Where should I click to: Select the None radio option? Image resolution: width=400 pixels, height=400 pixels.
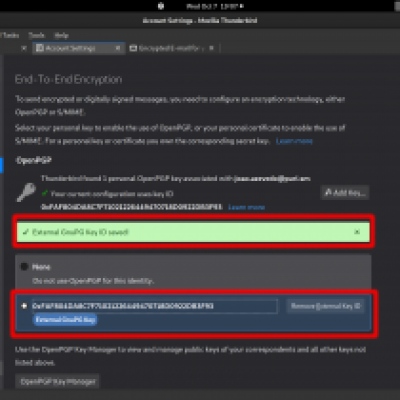[24, 267]
